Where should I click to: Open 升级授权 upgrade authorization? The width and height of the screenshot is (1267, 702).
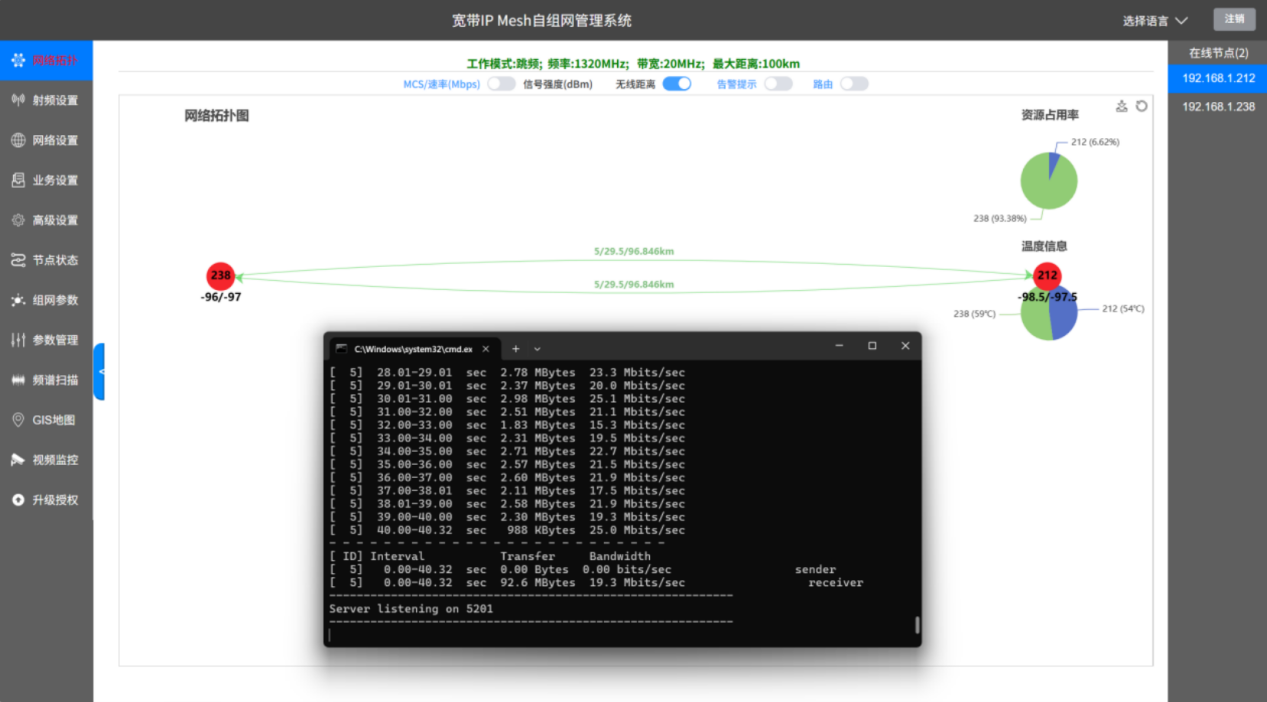pyautogui.click(x=46, y=500)
